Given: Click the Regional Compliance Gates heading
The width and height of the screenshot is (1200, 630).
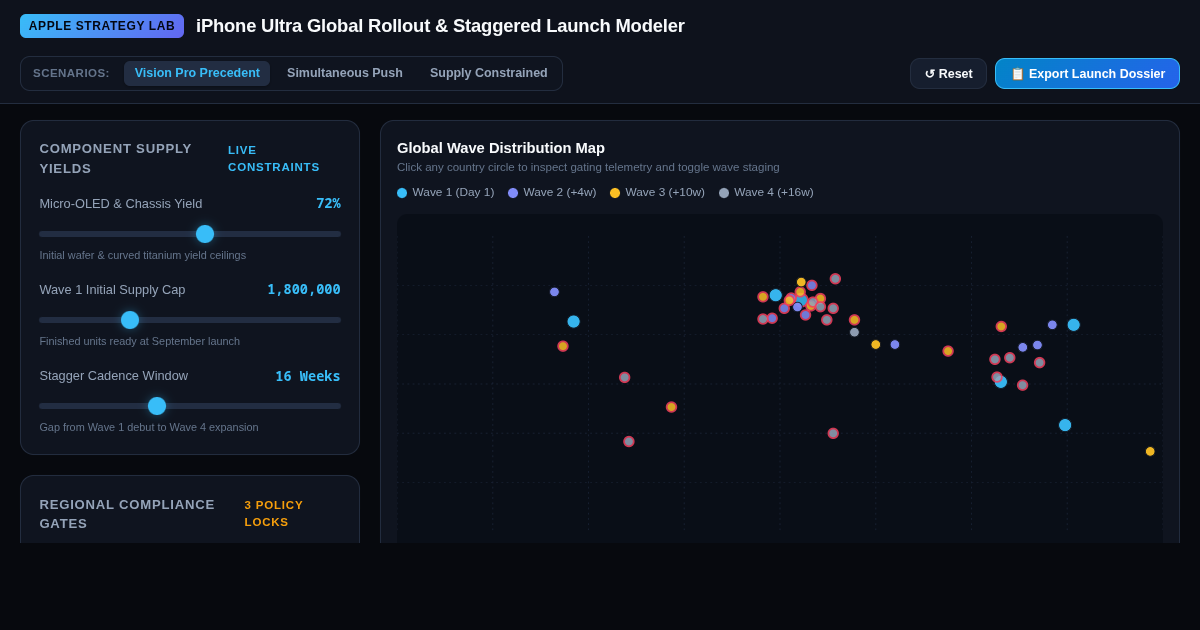Looking at the screenshot, I should click(127, 514).
